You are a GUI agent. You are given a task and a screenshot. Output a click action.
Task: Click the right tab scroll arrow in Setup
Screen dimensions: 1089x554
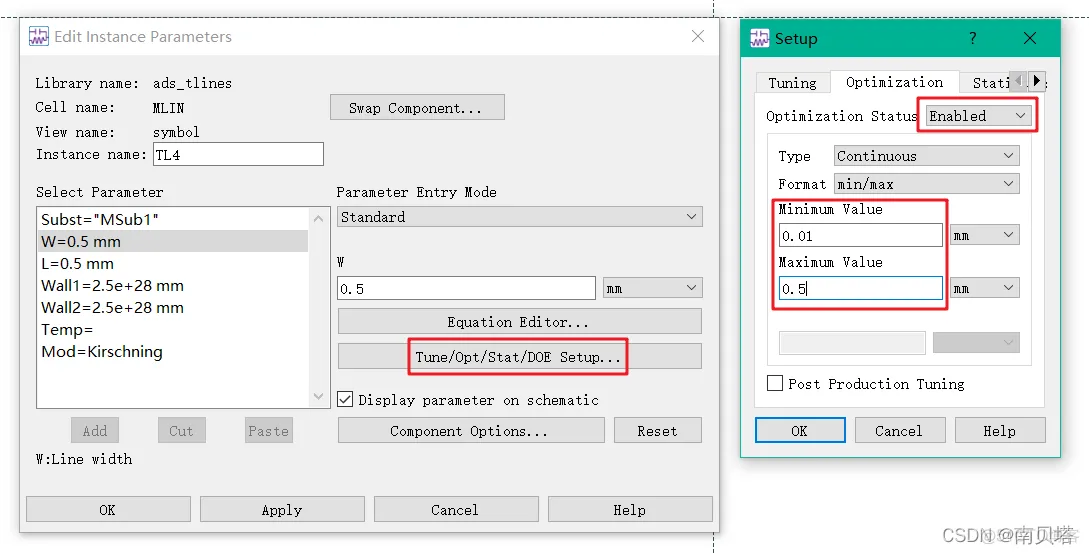pos(1036,81)
